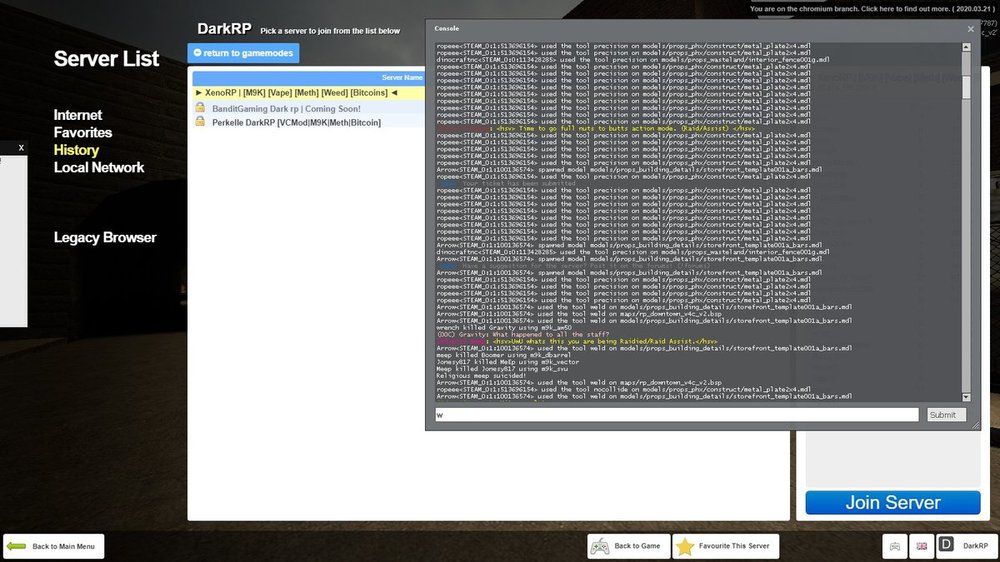
Task: Click the padlock icon beside Perkelle DarkRP
Action: (200, 122)
